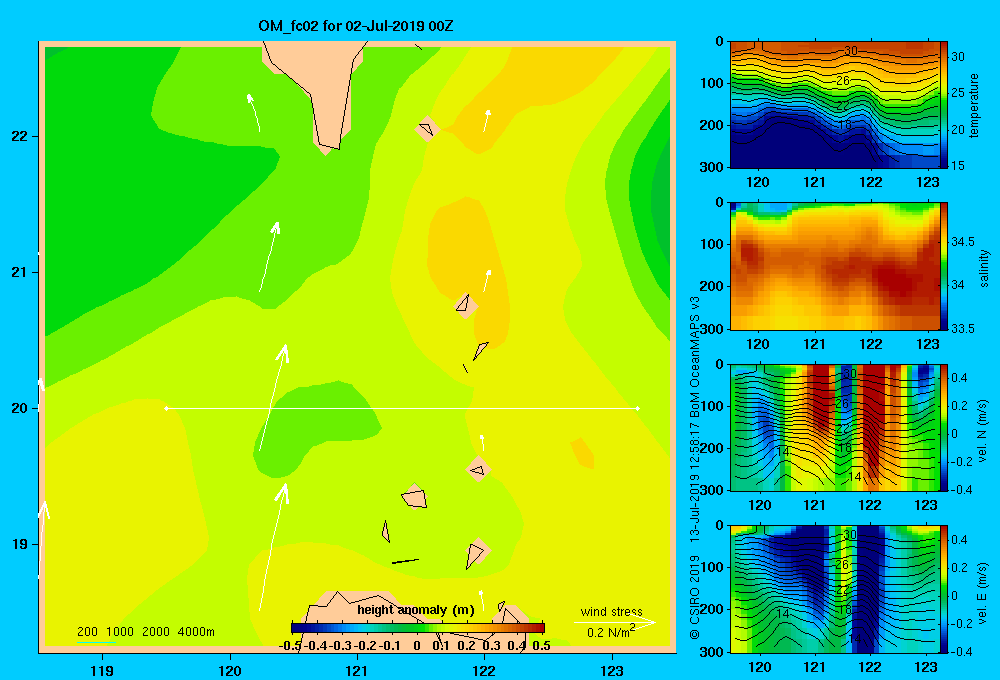Click the "height anomaly (m)" legend label
1000x680 pixels.
(416, 610)
